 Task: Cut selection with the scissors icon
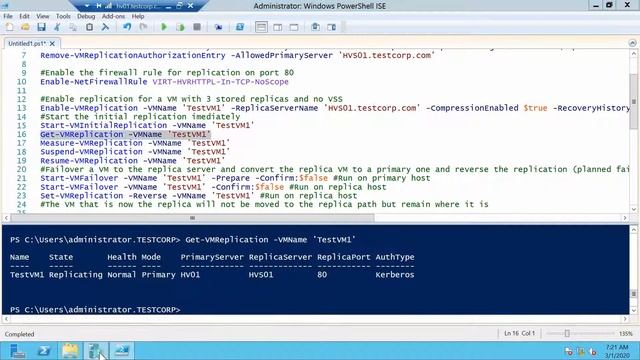coord(57,27)
